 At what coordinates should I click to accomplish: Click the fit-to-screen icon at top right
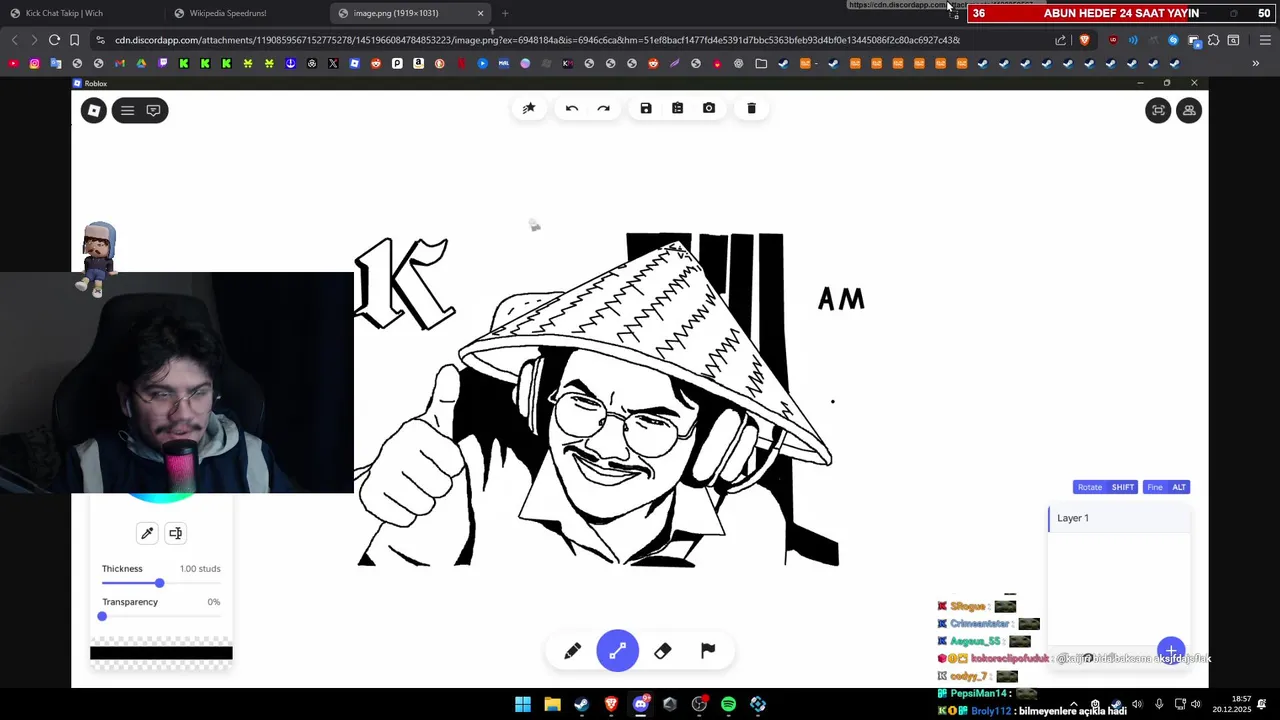point(1158,110)
